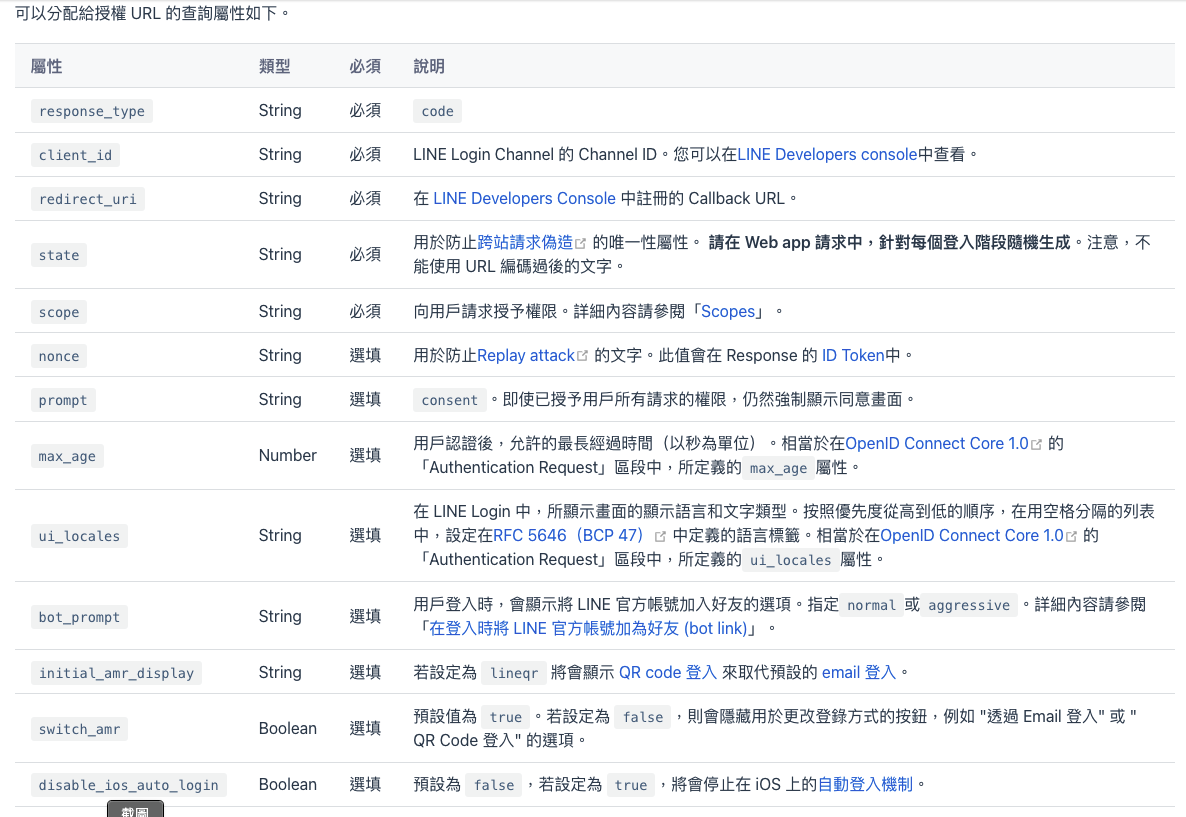Click external-link icon after OpenID link in ui_locales row

[x=1071, y=536]
